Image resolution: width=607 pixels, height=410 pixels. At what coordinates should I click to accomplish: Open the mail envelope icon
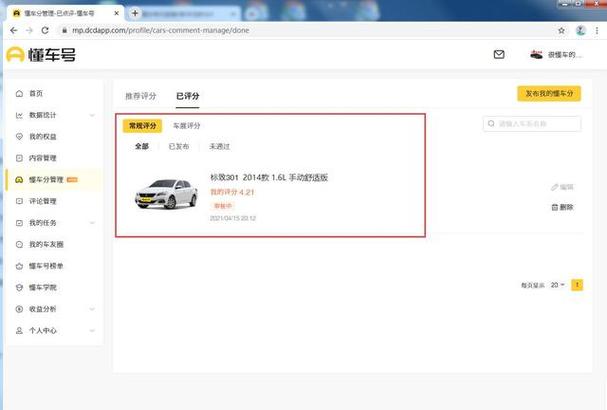coord(499,54)
